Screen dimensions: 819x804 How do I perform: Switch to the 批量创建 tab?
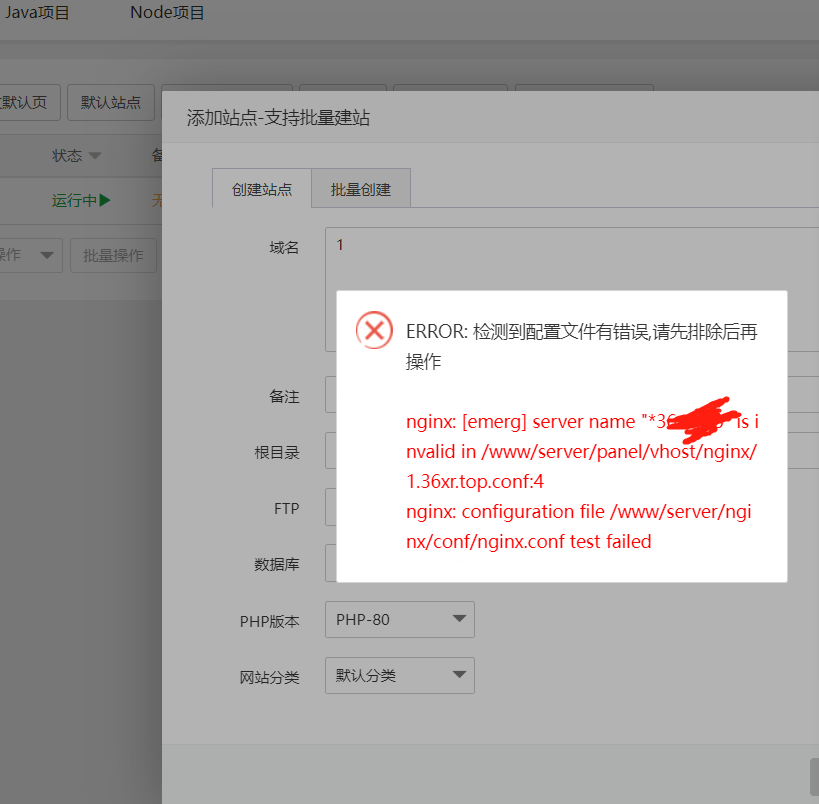coord(361,189)
